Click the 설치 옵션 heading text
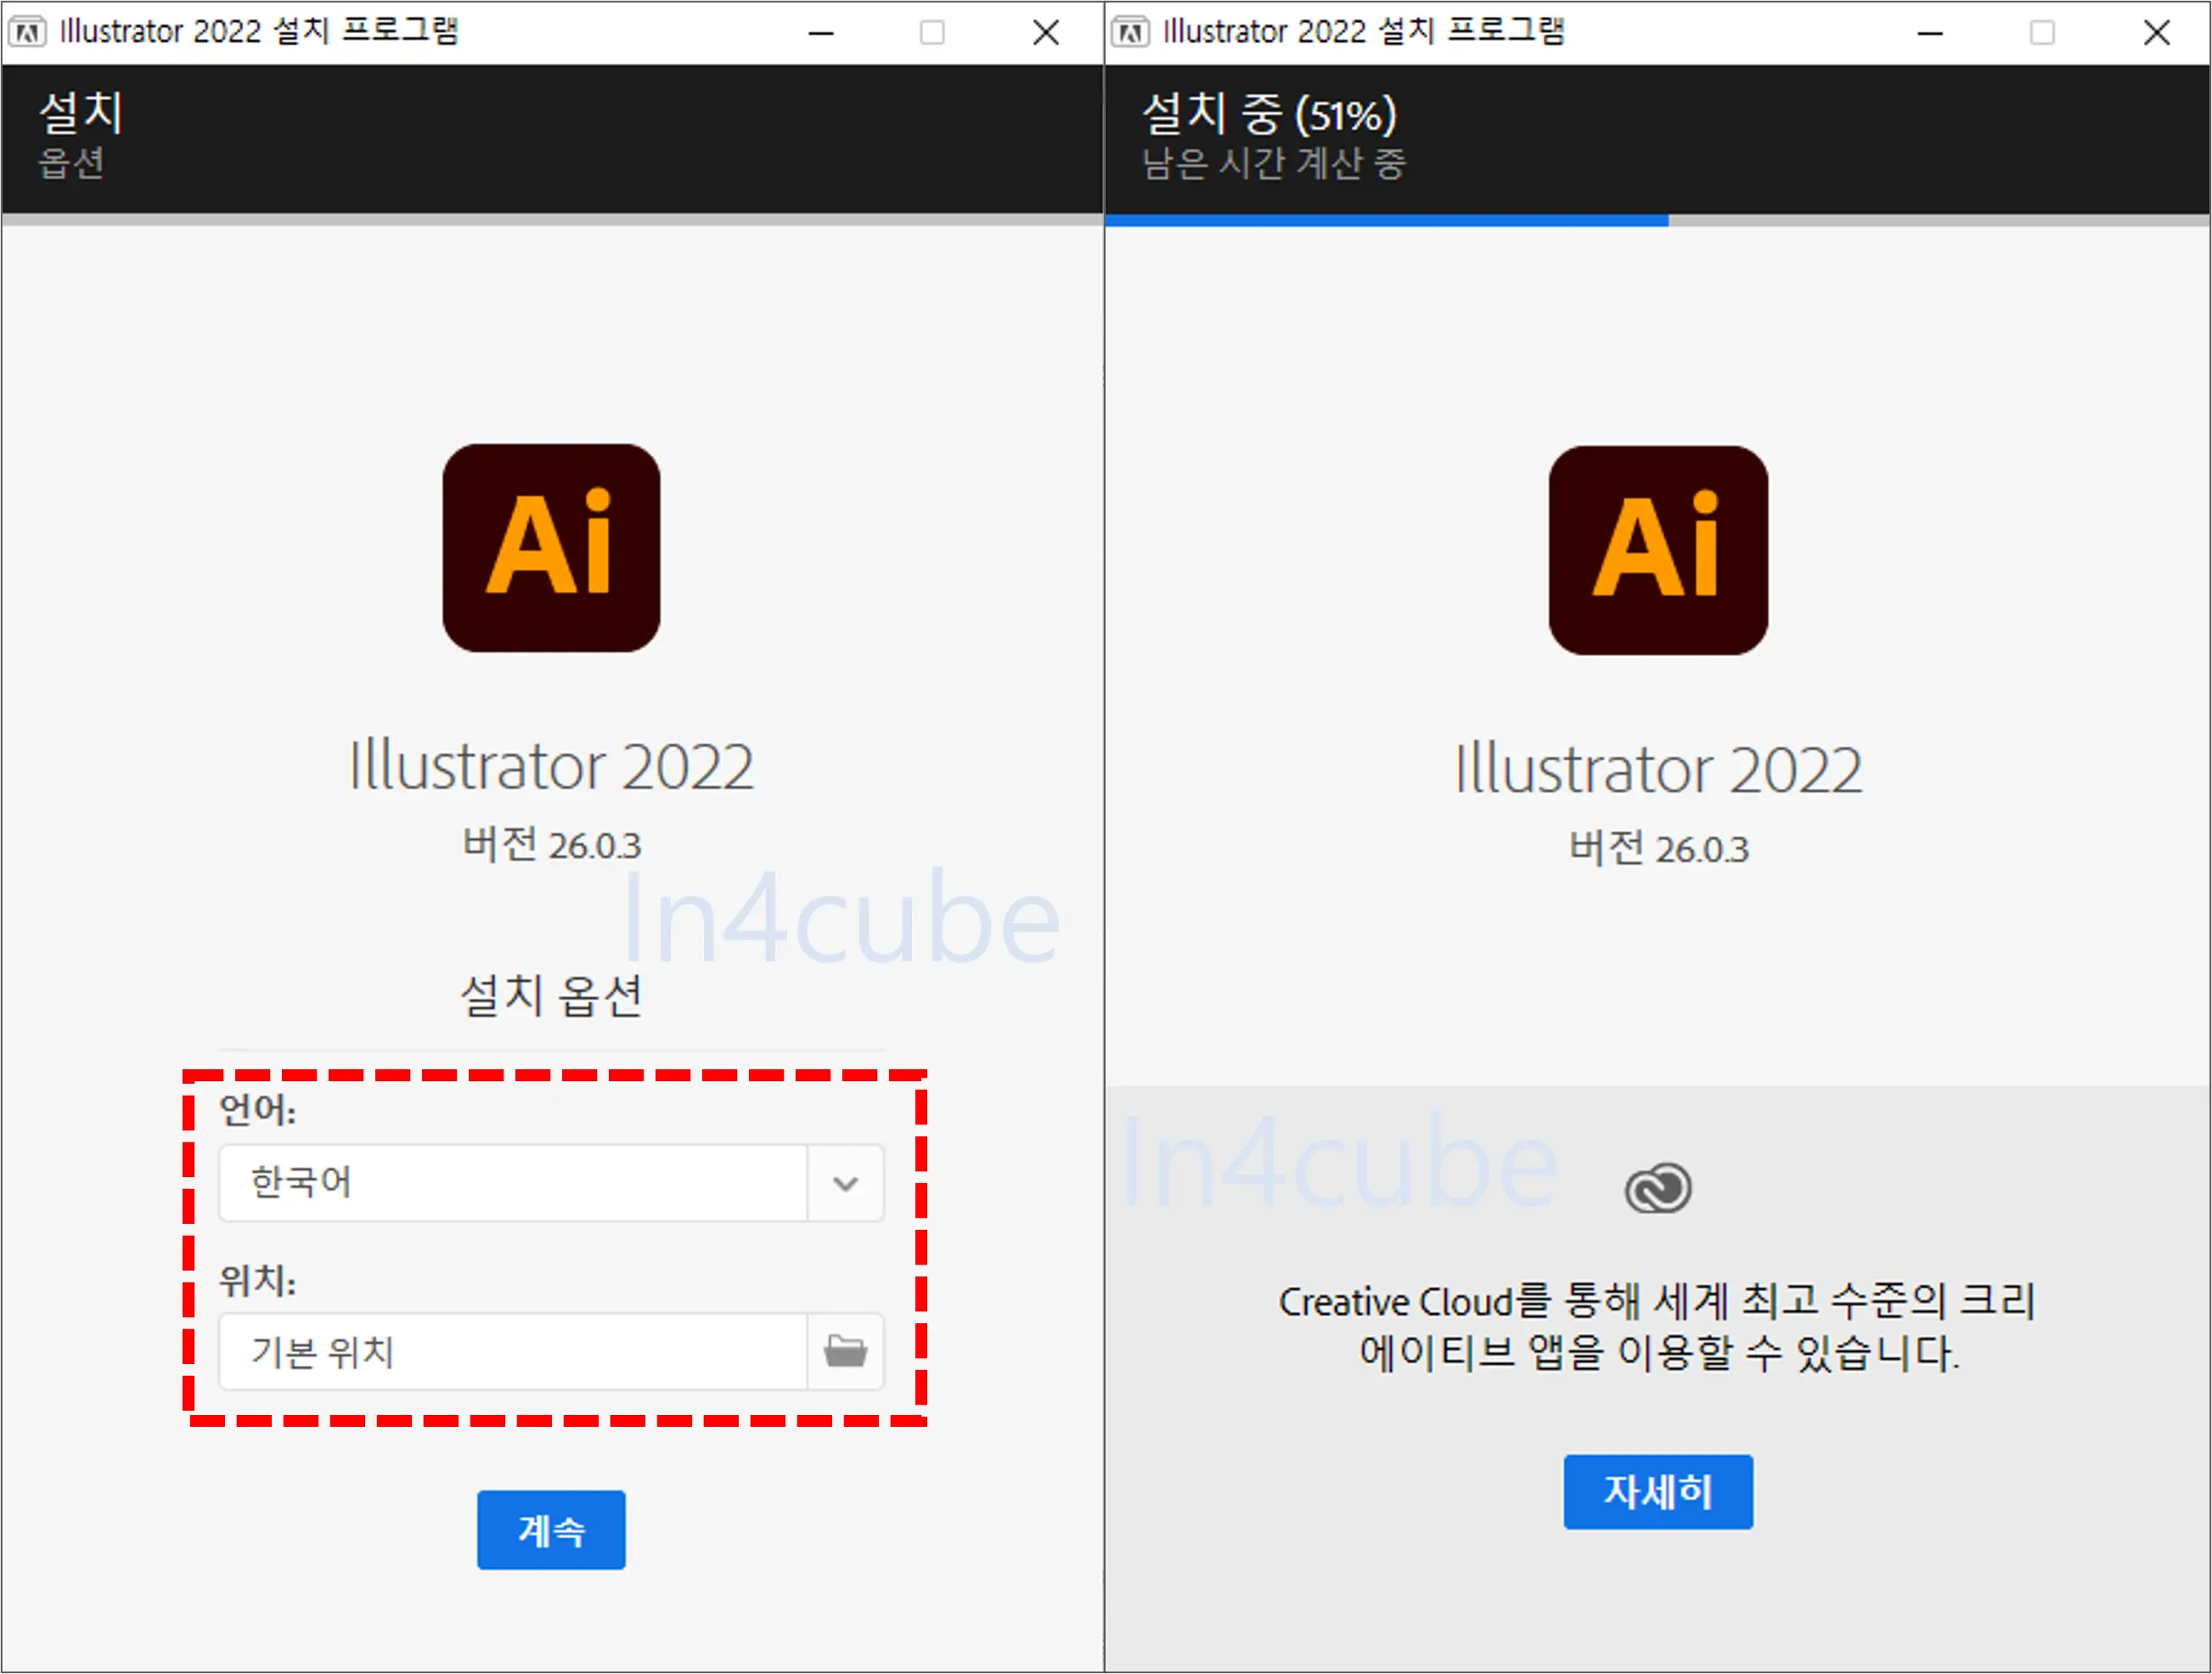 pos(551,996)
